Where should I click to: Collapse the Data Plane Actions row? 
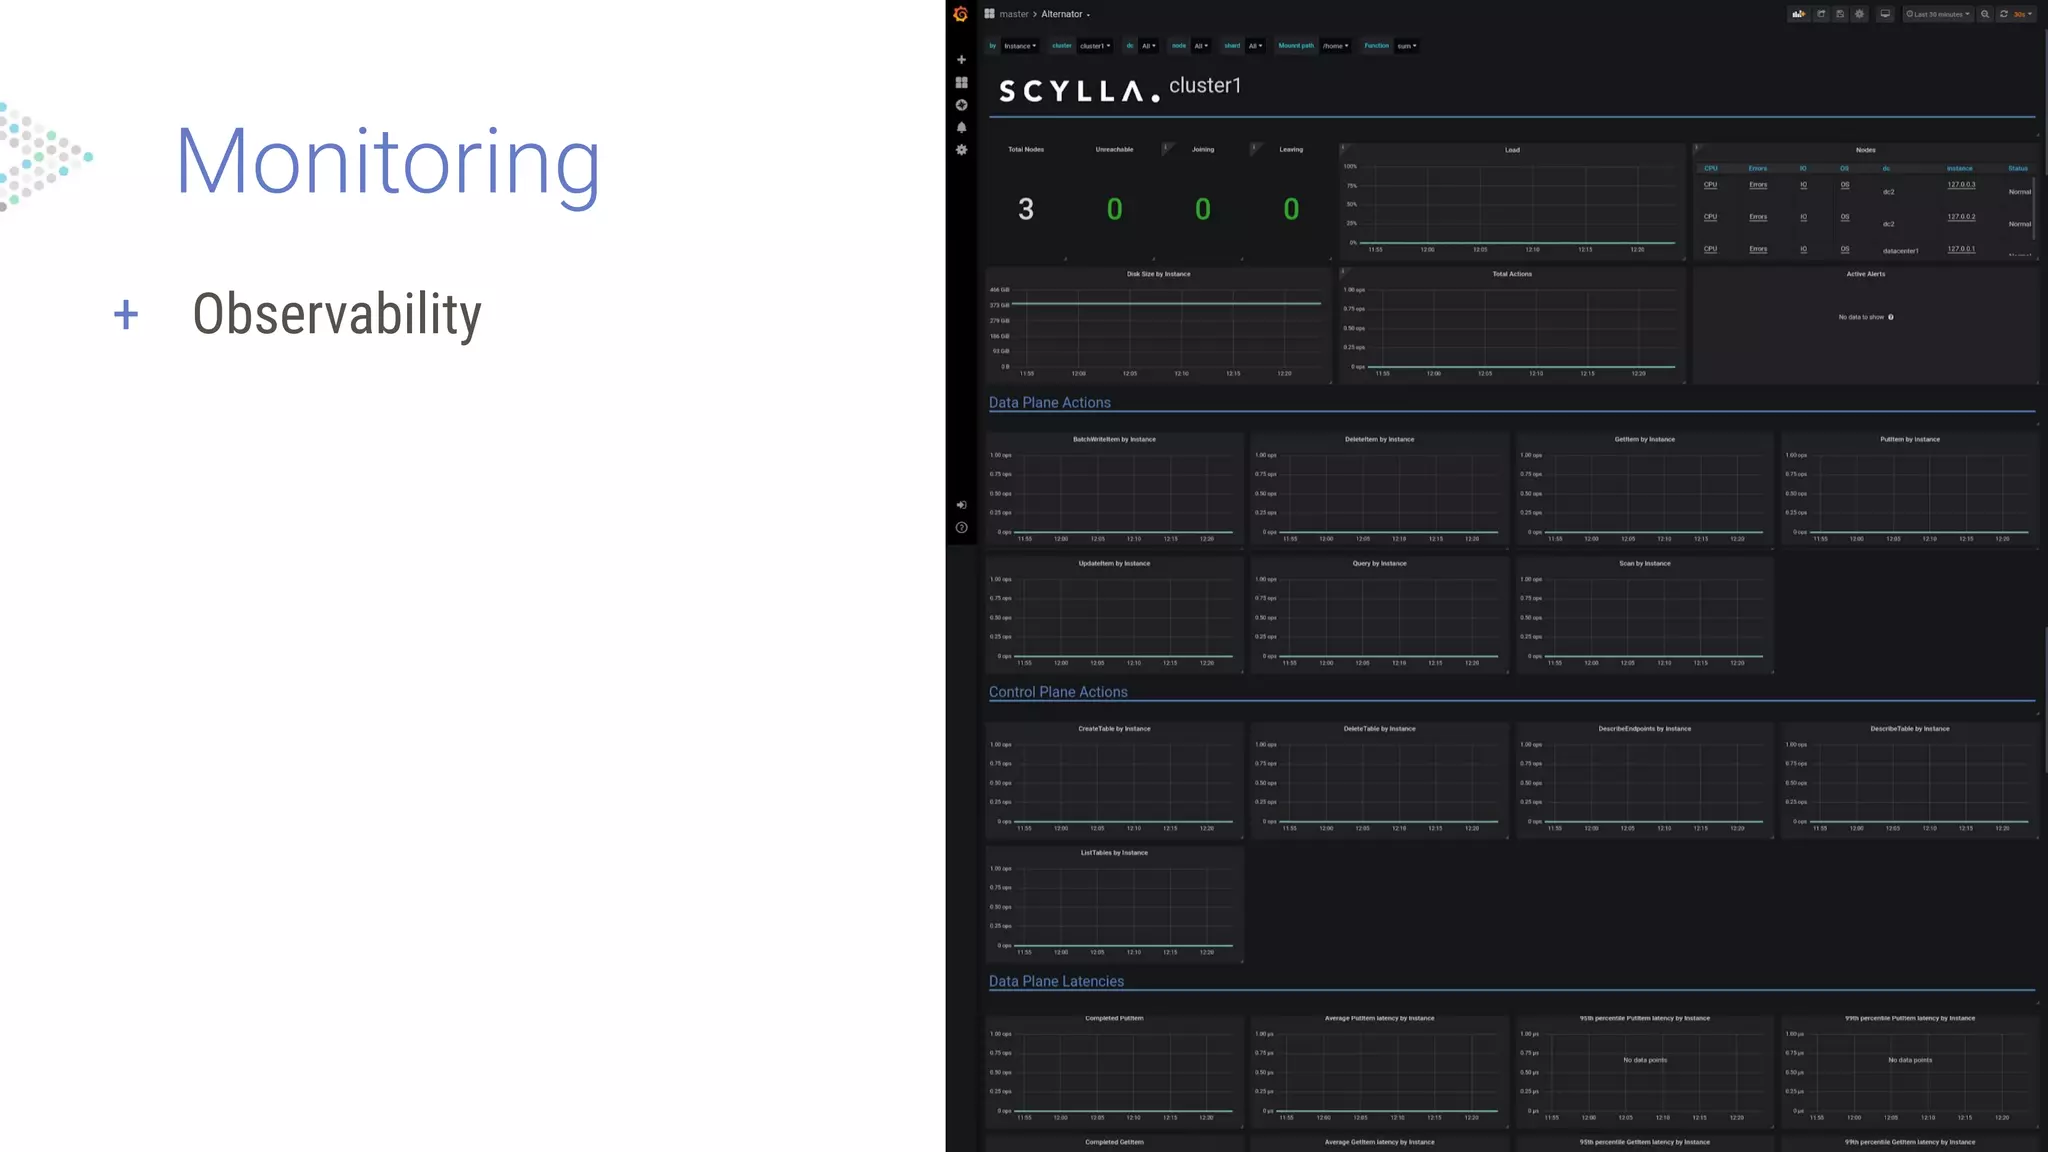1050,403
